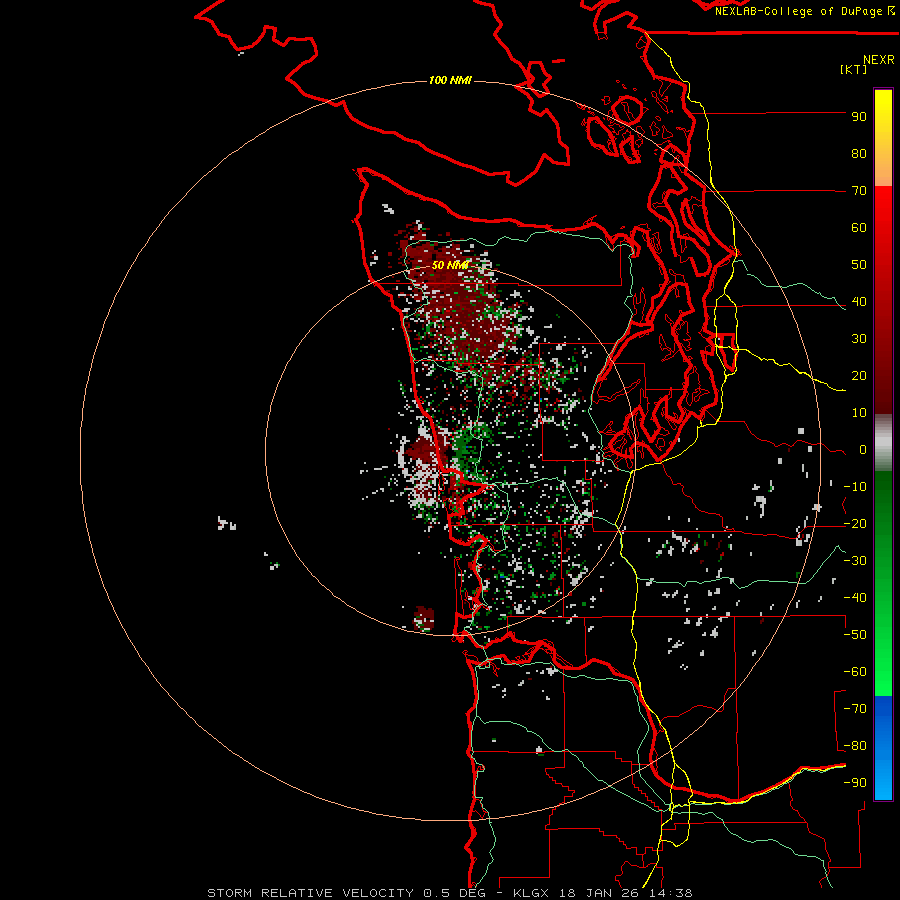The width and height of the screenshot is (900, 900).
Task: Click the -30 knot legend label
Action: (855, 561)
